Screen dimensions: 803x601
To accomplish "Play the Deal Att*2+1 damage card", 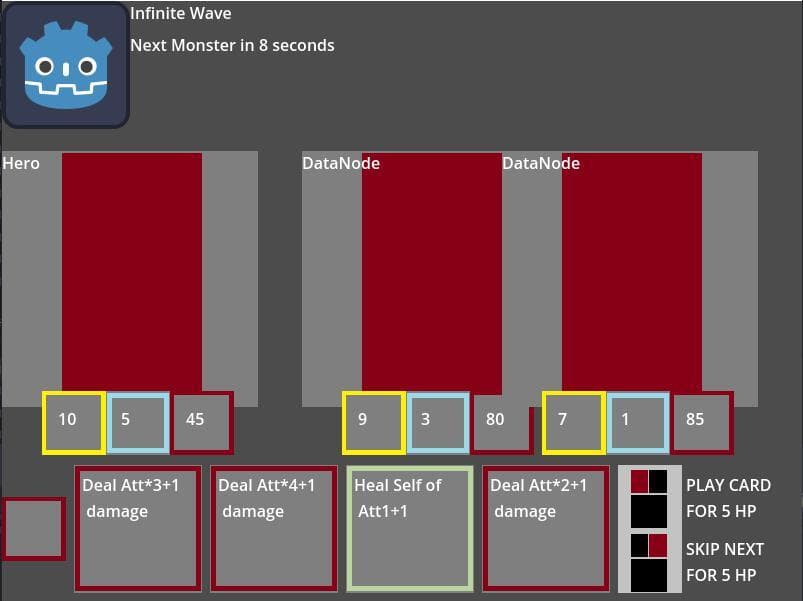I will coord(546,528).
